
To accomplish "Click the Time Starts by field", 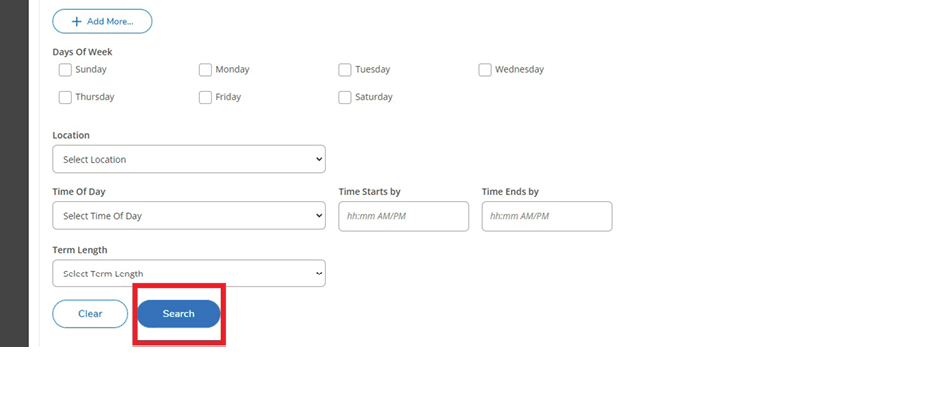I will coord(403,216).
